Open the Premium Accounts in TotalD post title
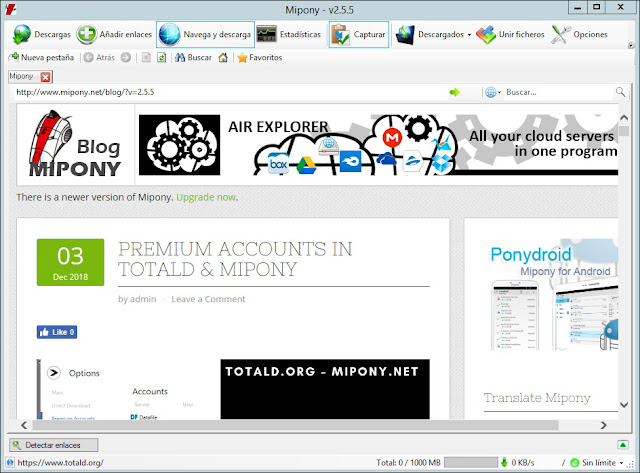Screen dimensions: 640x473 pyautogui.click(x=235, y=259)
